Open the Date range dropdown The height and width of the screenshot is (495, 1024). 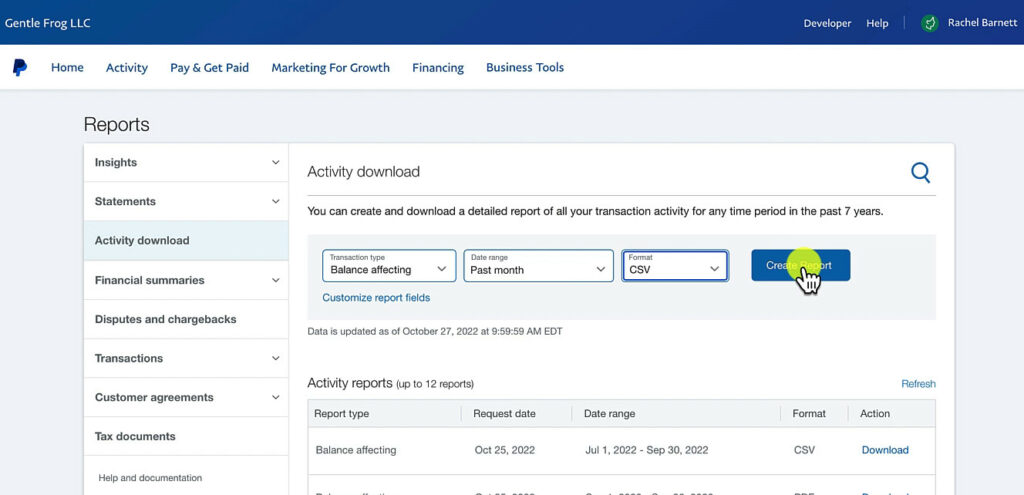point(539,265)
